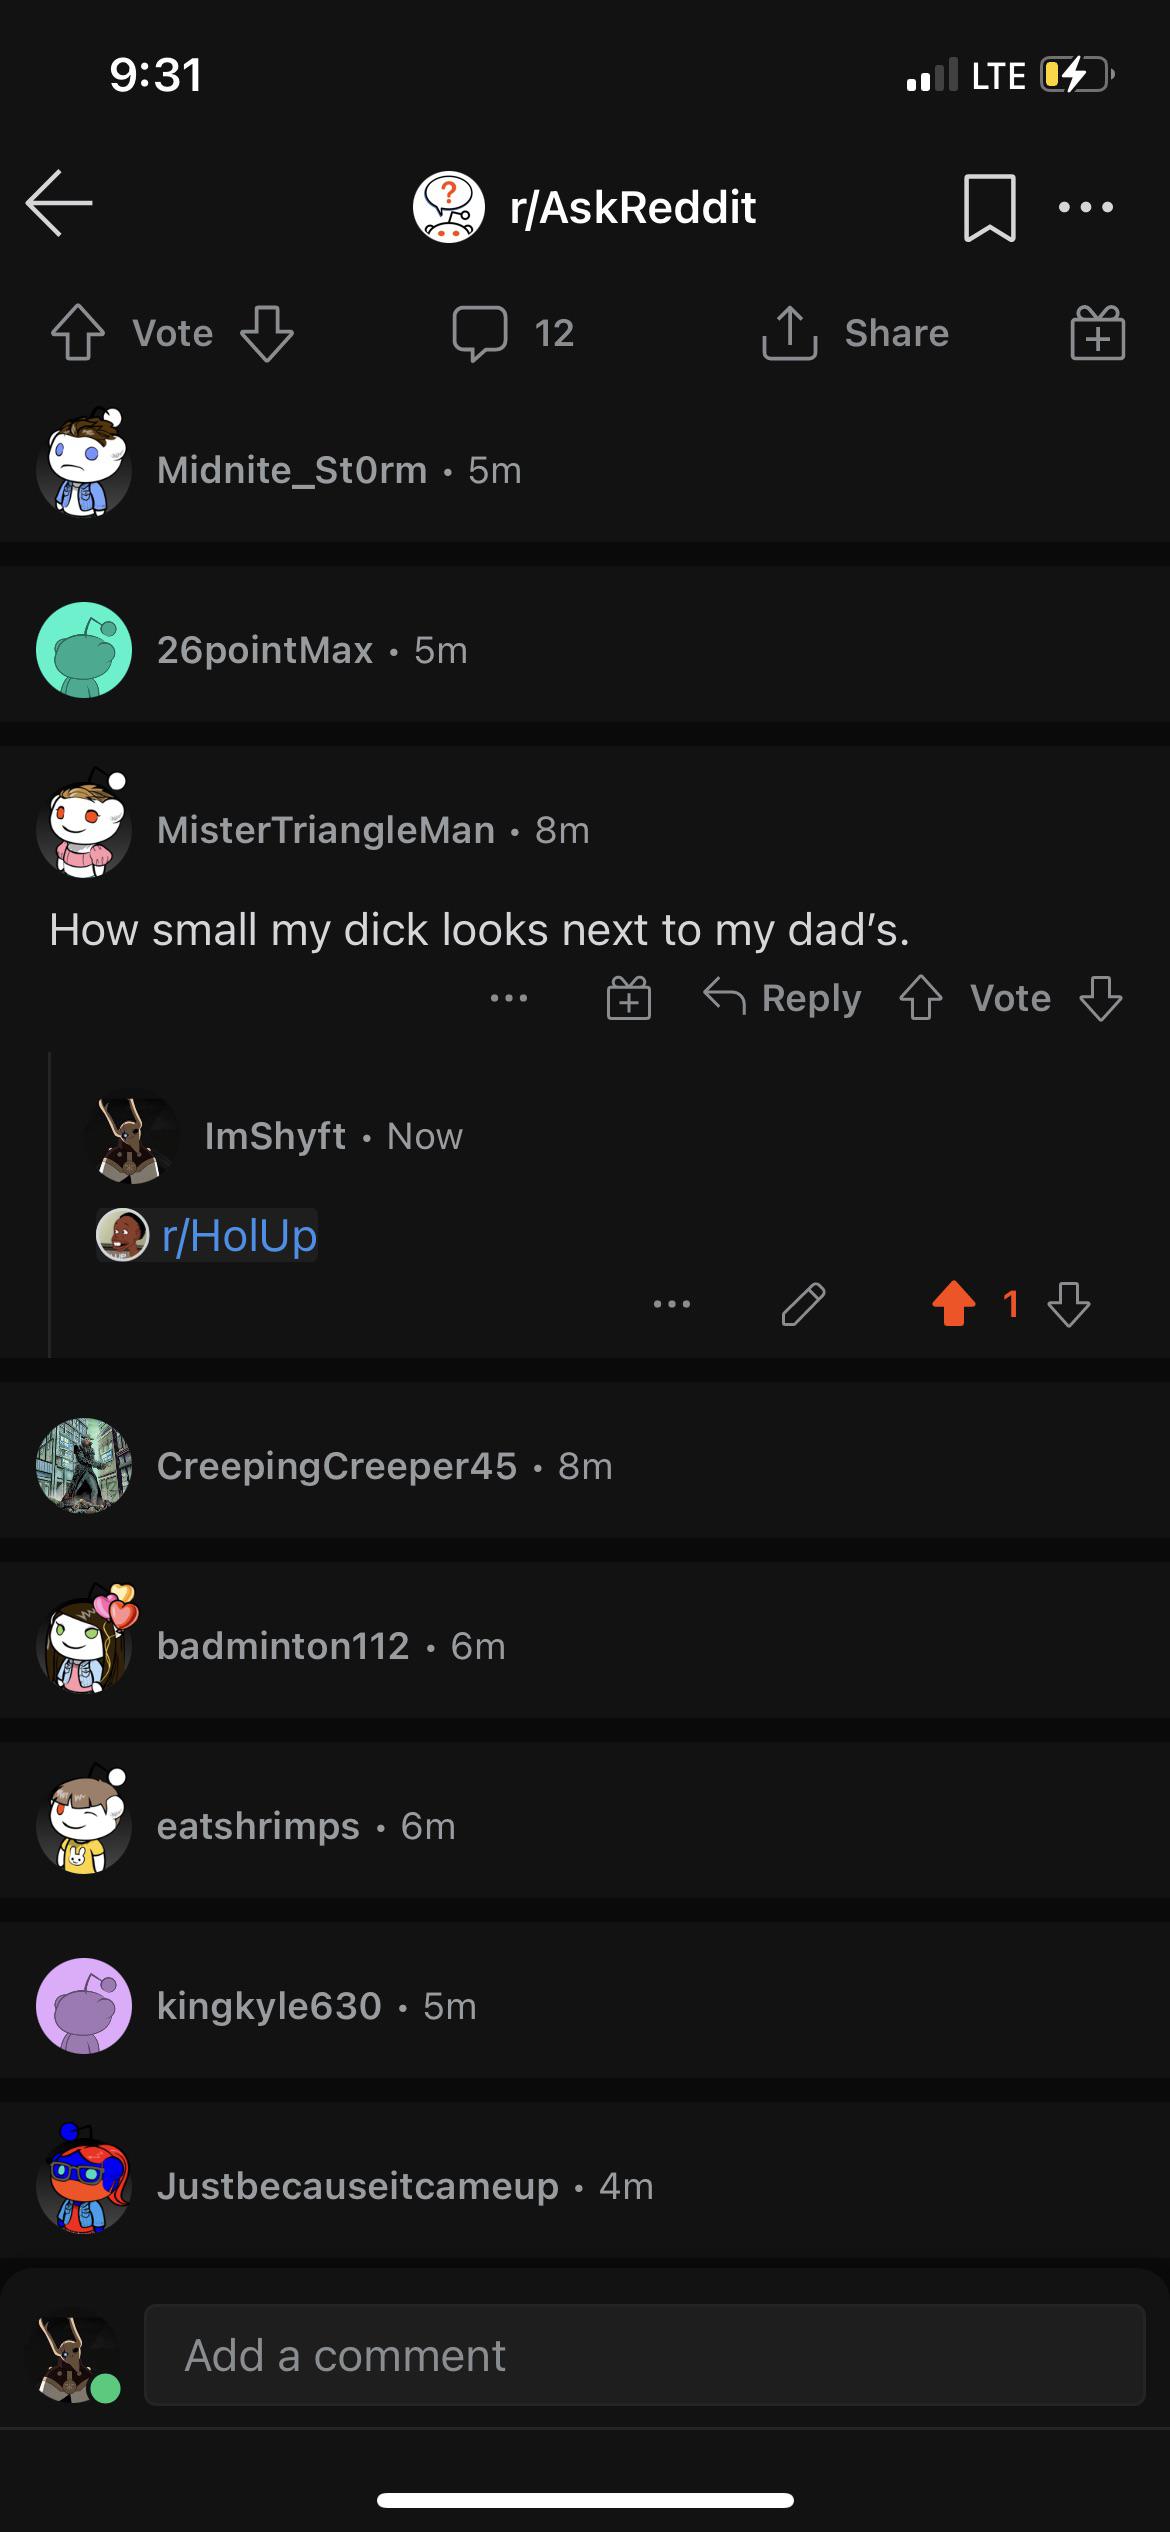This screenshot has width=1170, height=2532.
Task: Tap the back arrow icon
Action: coord(59,203)
